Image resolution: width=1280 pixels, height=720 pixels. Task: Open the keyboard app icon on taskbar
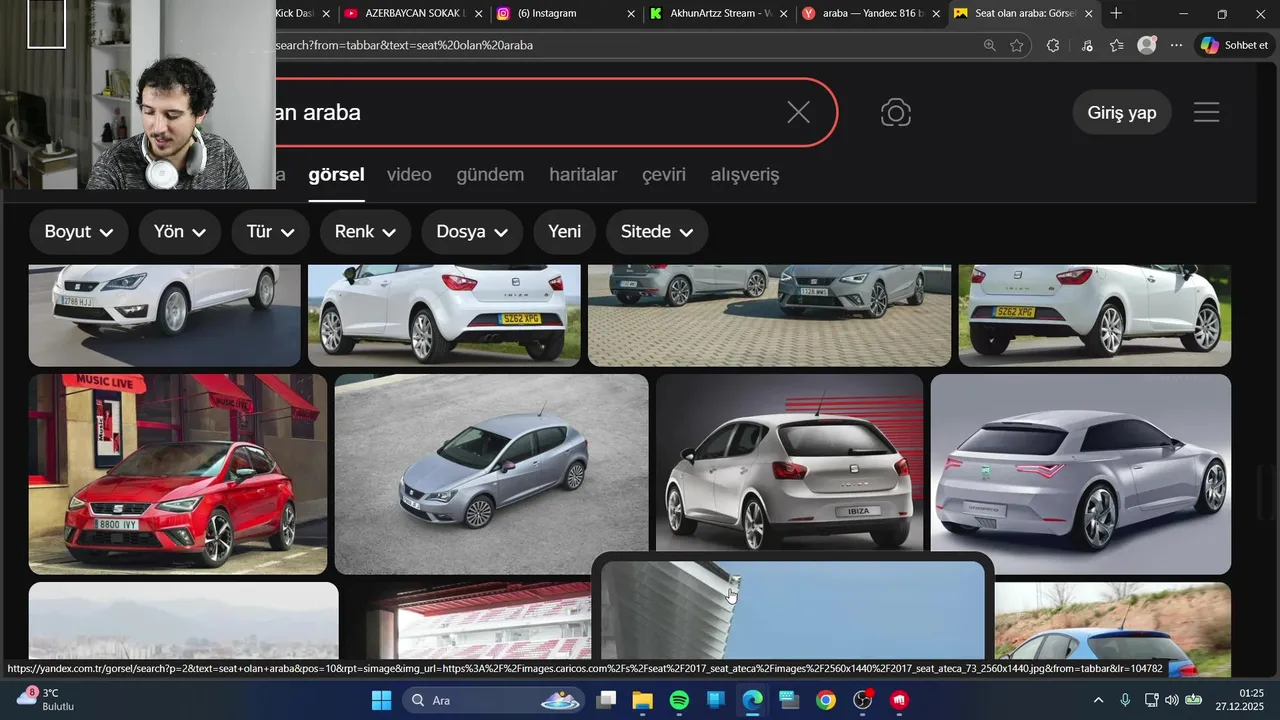coord(789,700)
